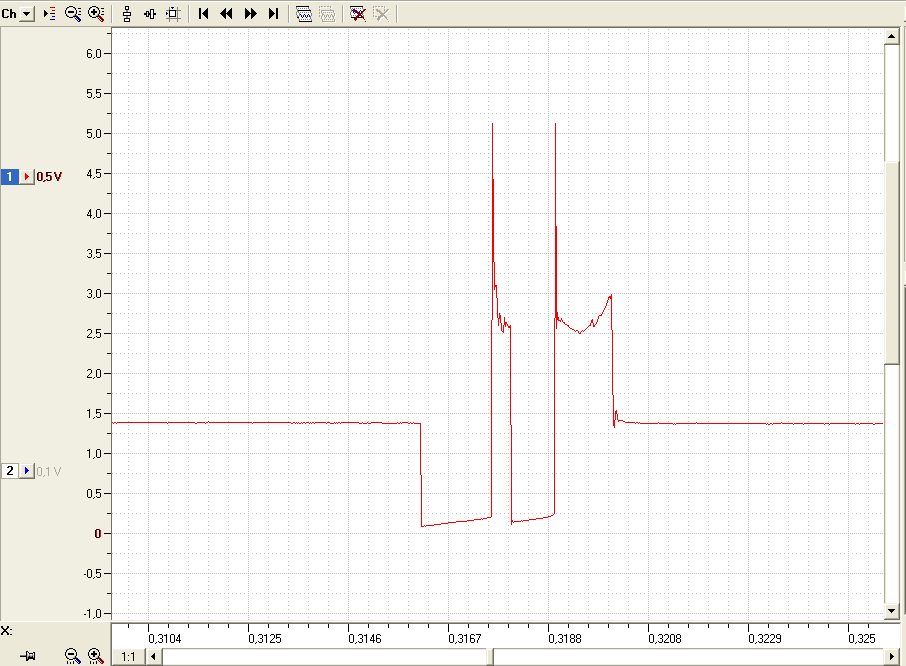This screenshot has height=666, width=906.
Task: Click the greyed-out waveform window icon
Action: click(x=327, y=14)
